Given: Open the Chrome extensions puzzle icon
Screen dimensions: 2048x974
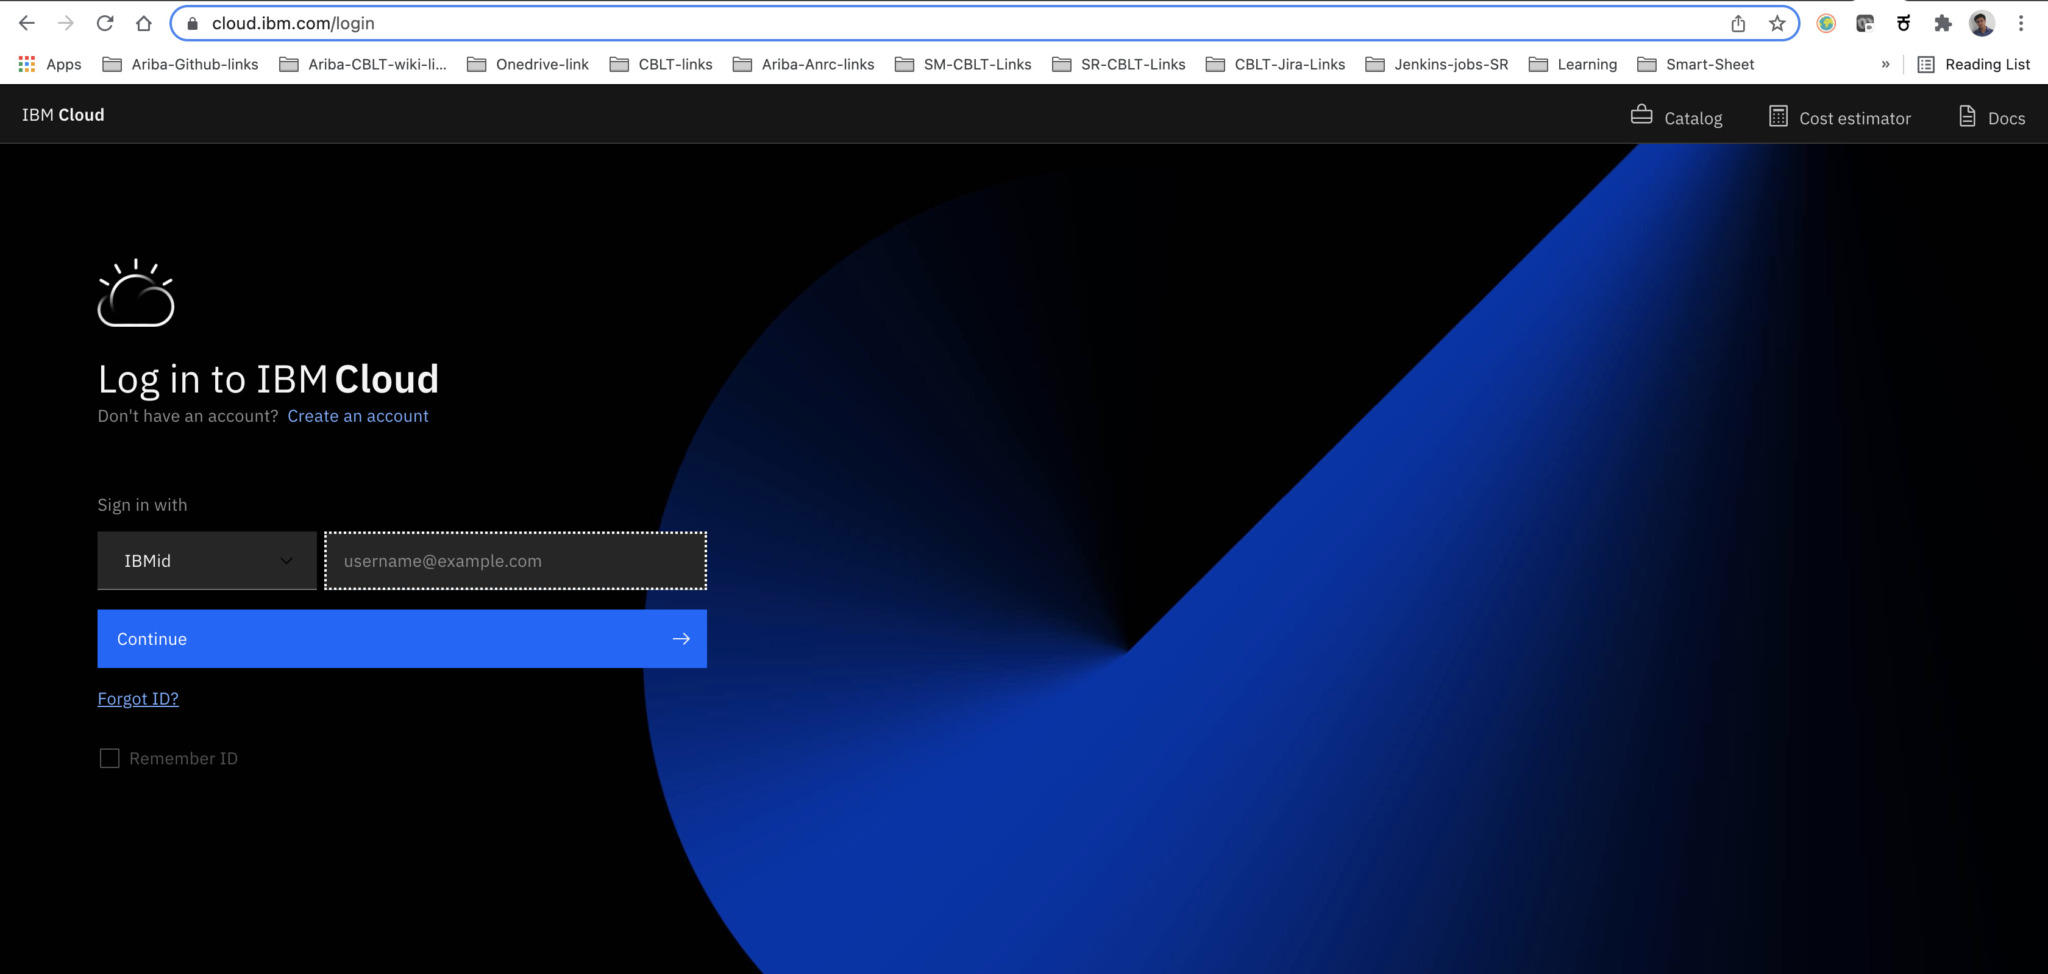Looking at the screenshot, I should [x=1942, y=24].
